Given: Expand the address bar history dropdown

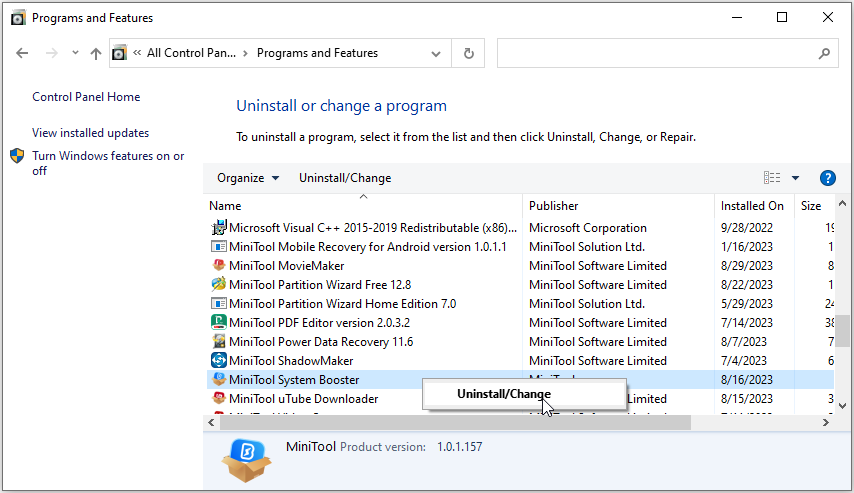Looking at the screenshot, I should [x=436, y=53].
